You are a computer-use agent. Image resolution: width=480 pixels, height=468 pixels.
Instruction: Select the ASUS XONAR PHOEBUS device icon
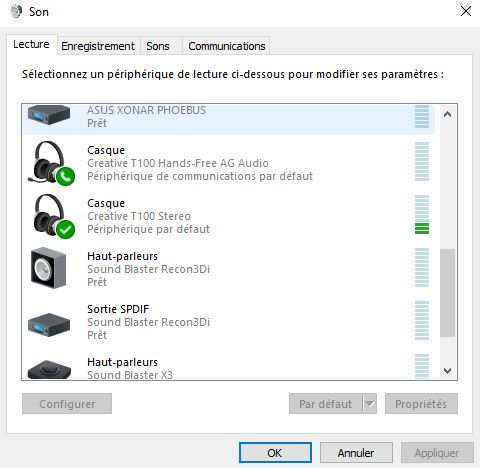49,115
